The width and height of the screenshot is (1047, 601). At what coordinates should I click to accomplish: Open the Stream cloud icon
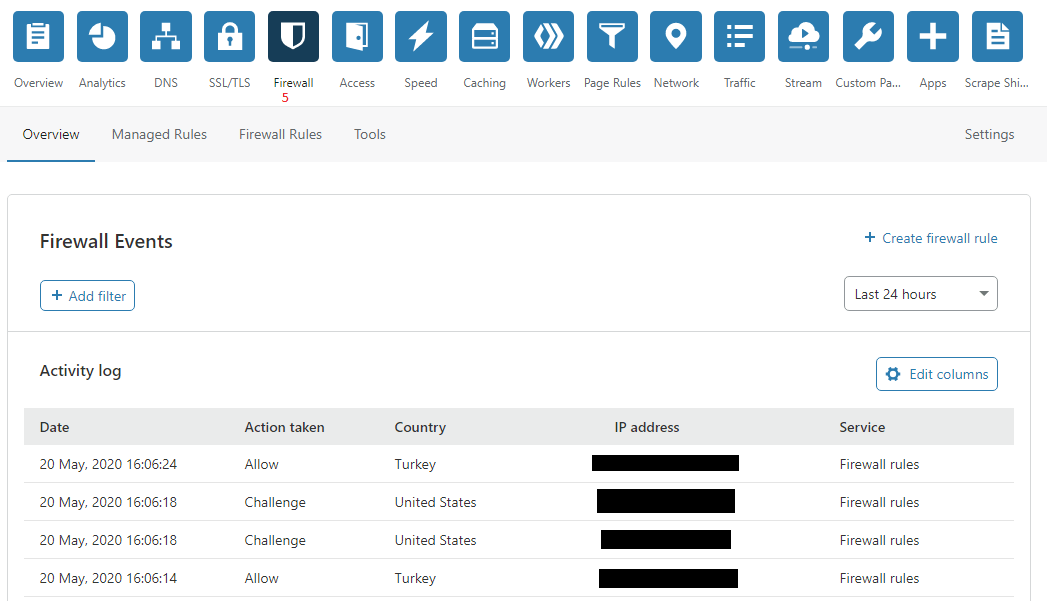[803, 36]
